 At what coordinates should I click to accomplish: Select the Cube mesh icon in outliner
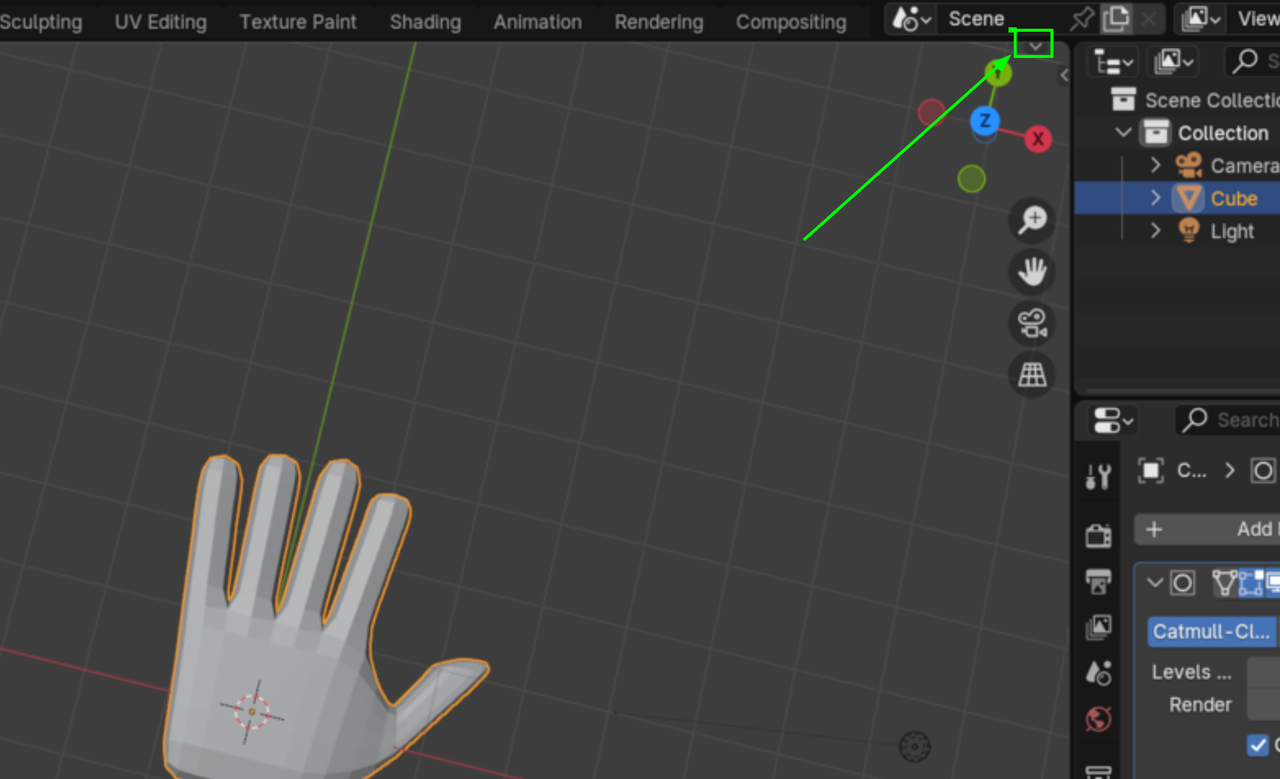pos(1188,198)
